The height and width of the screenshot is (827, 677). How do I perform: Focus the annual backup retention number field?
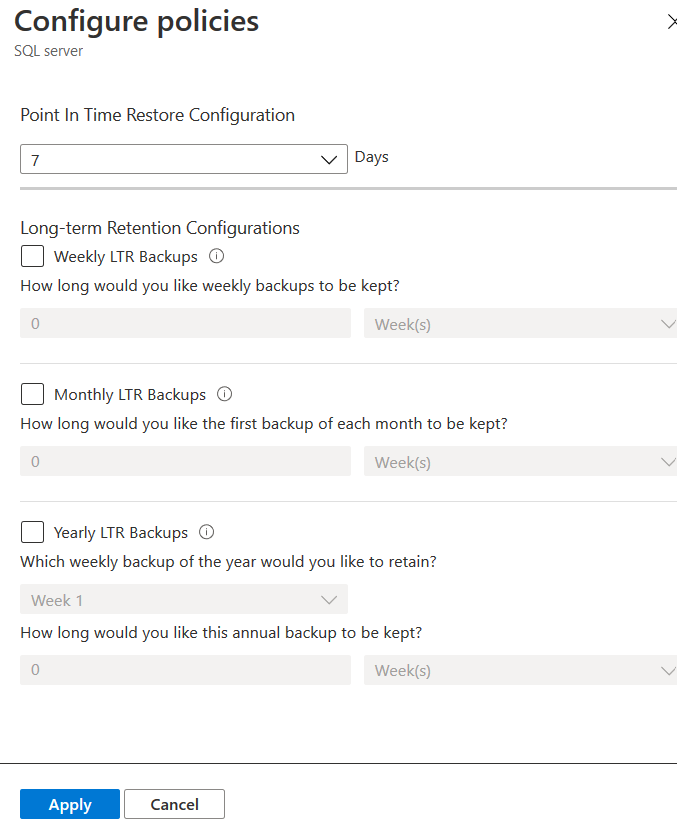point(185,670)
